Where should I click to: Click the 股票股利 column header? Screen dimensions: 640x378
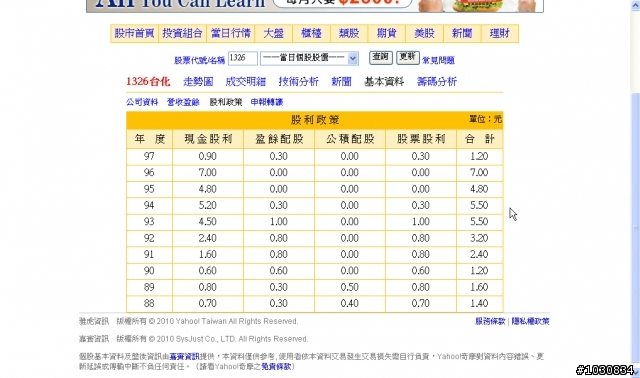point(421,139)
